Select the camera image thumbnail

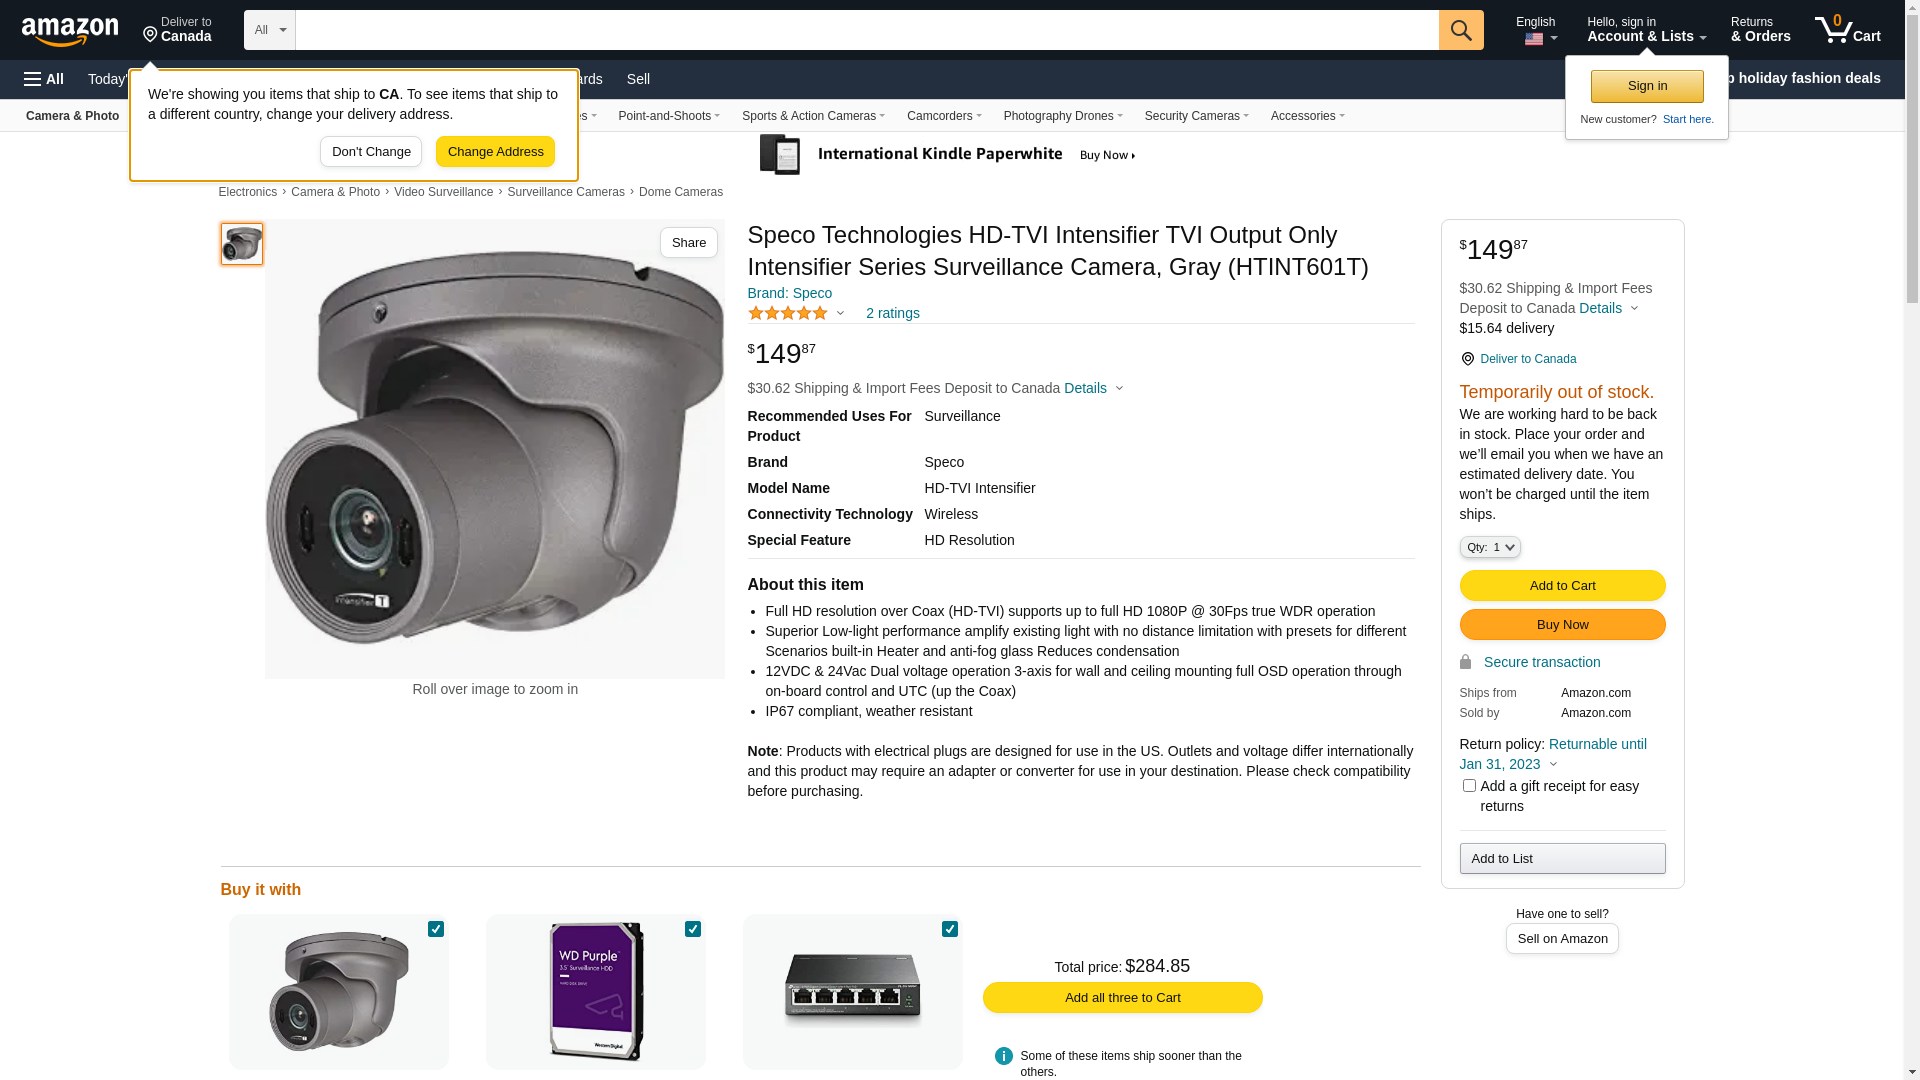(x=242, y=244)
